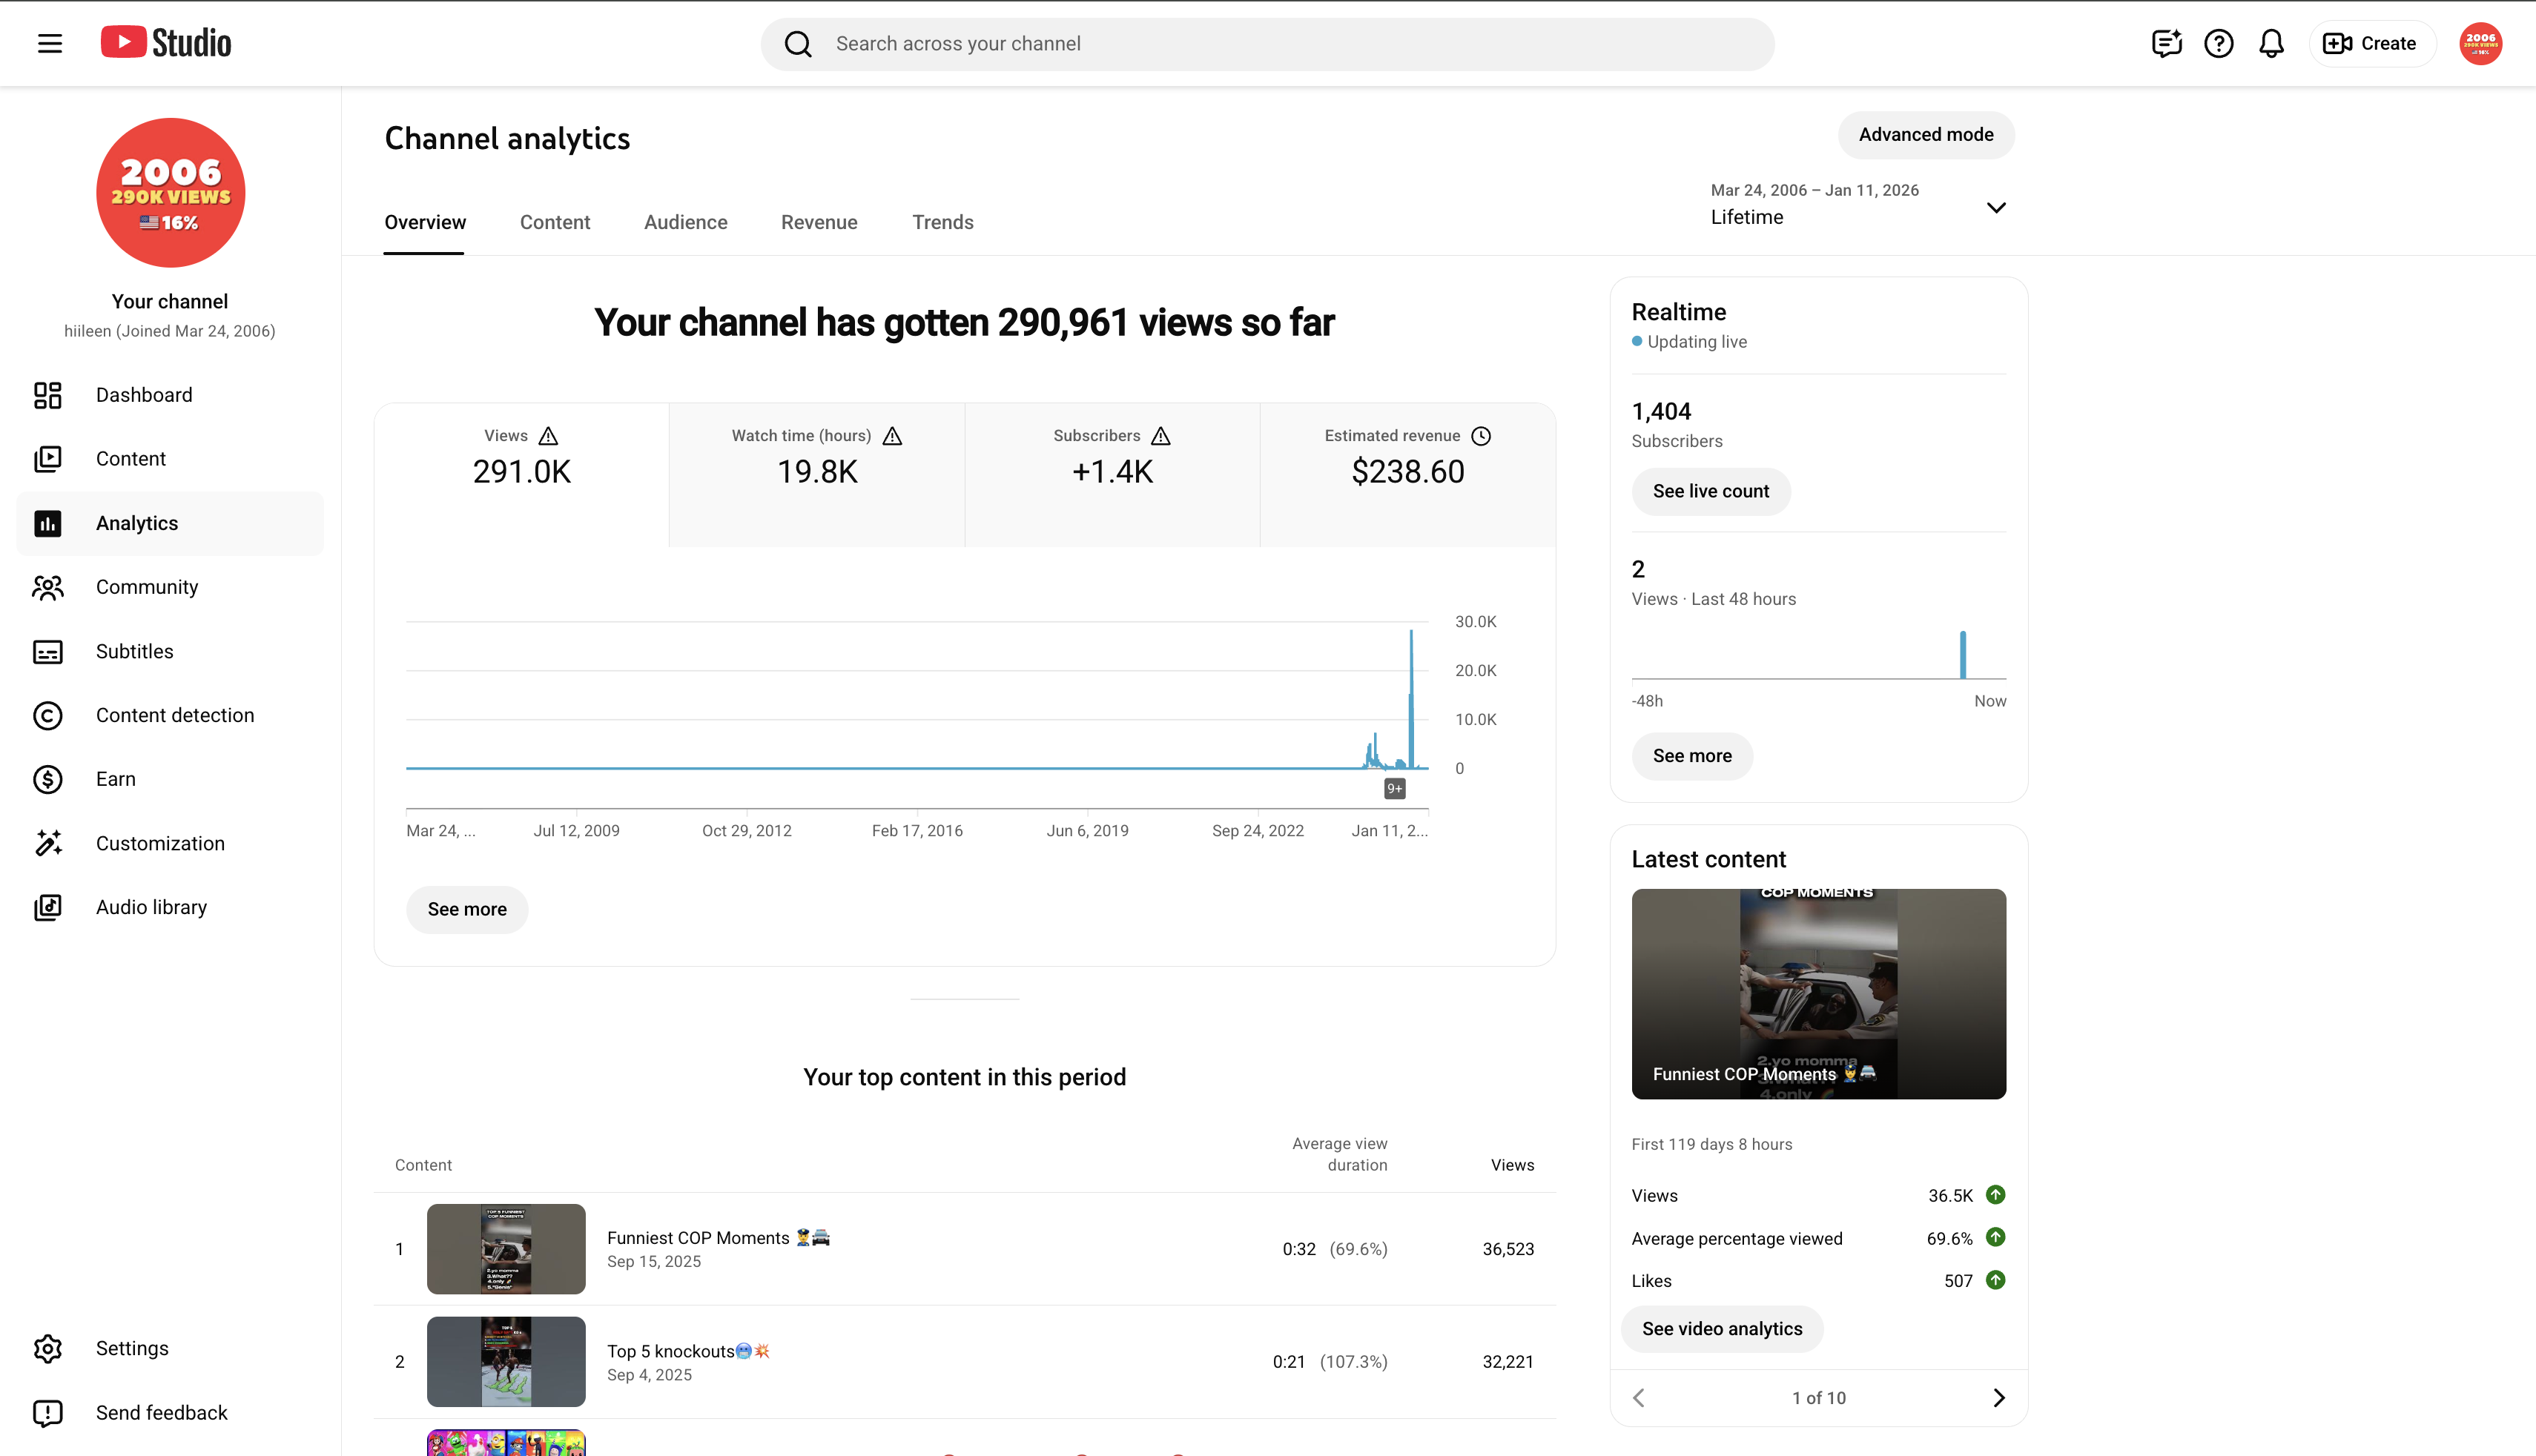Open the Funniest COP Moments latest content thumbnail

pyautogui.click(x=1818, y=993)
